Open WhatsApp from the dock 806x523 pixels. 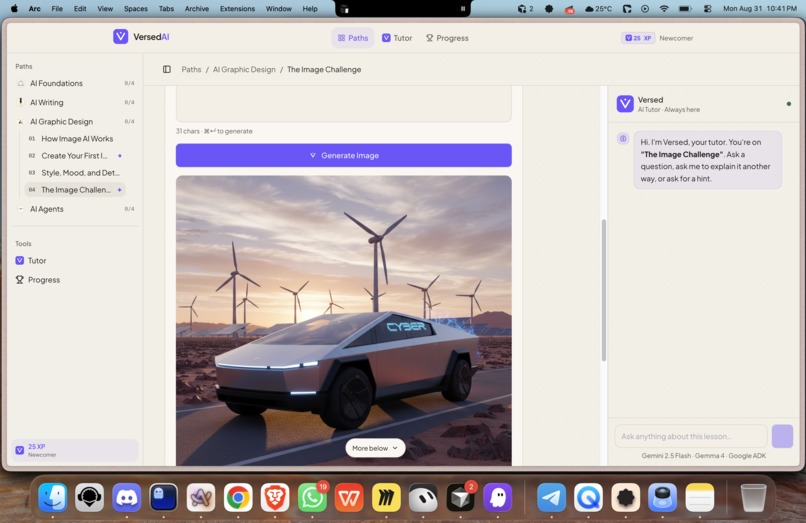312,497
